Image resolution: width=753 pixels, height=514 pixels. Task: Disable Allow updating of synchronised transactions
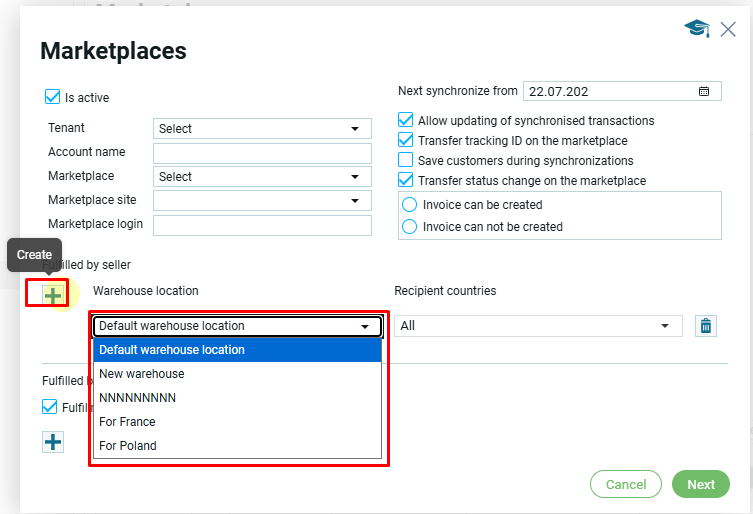(406, 120)
